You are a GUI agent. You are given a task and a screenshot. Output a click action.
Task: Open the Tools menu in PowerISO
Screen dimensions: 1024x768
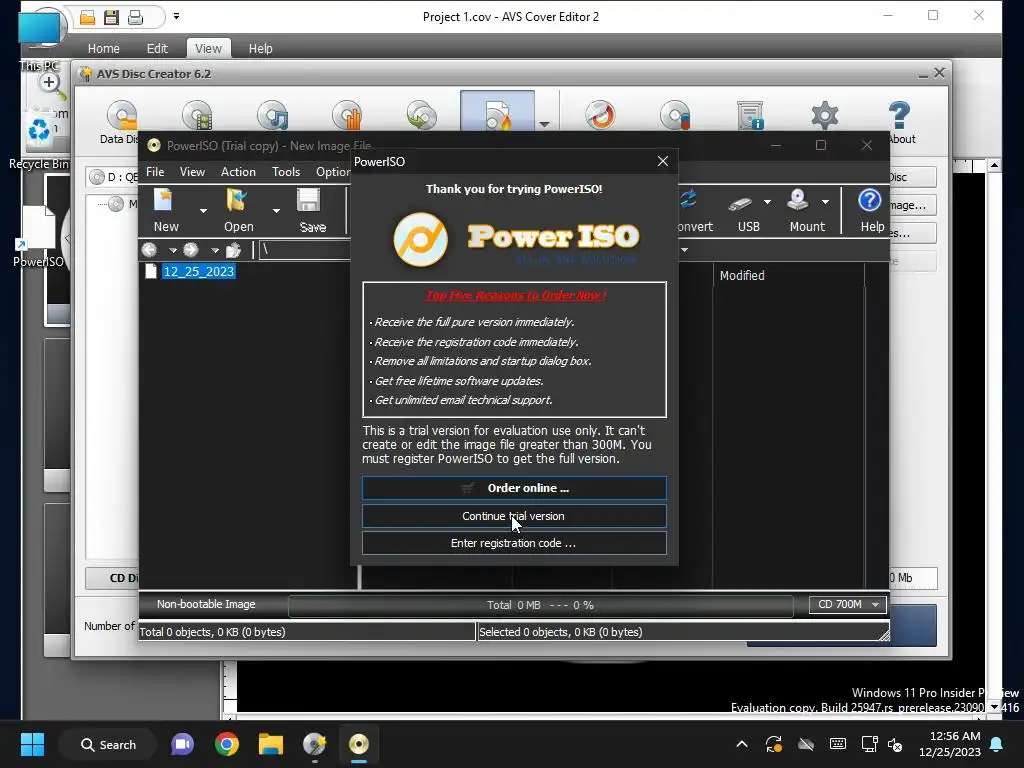(x=286, y=172)
